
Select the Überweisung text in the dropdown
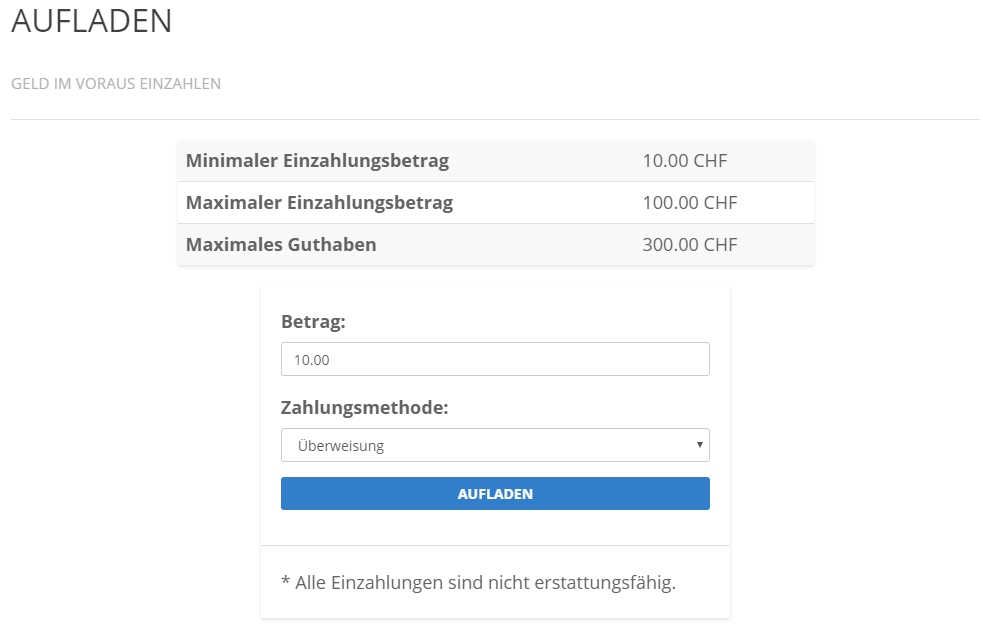[340, 446]
